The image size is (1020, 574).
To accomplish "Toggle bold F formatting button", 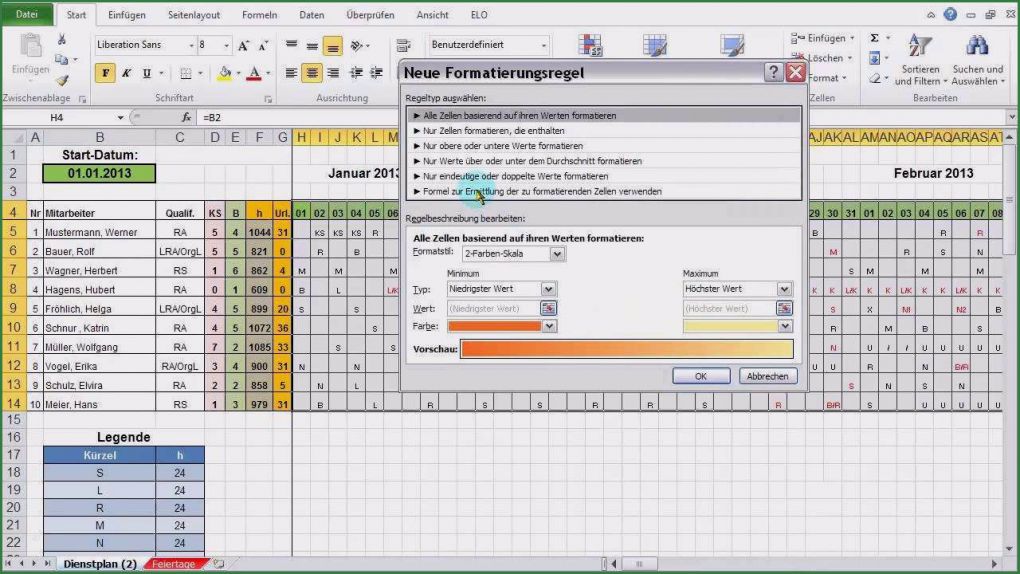I will coord(105,73).
